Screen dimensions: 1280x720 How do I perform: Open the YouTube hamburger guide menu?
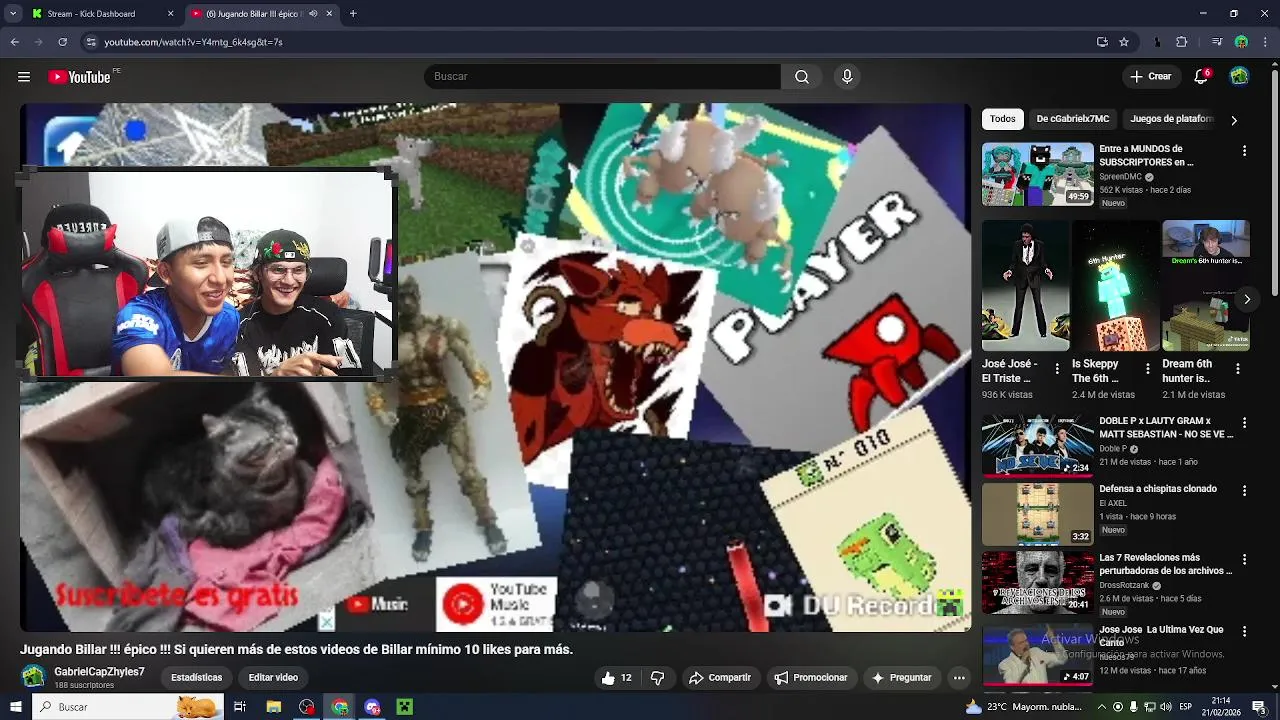click(x=23, y=77)
